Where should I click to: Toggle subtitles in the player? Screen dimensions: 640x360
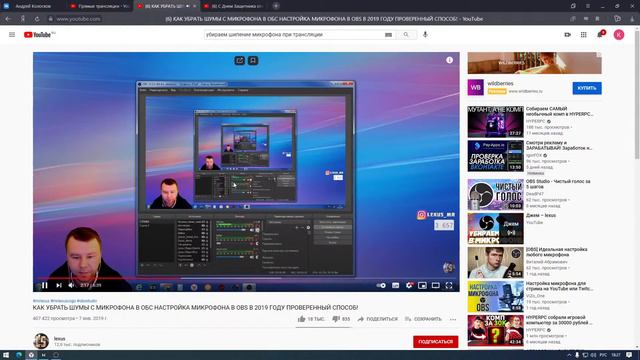click(x=396, y=285)
